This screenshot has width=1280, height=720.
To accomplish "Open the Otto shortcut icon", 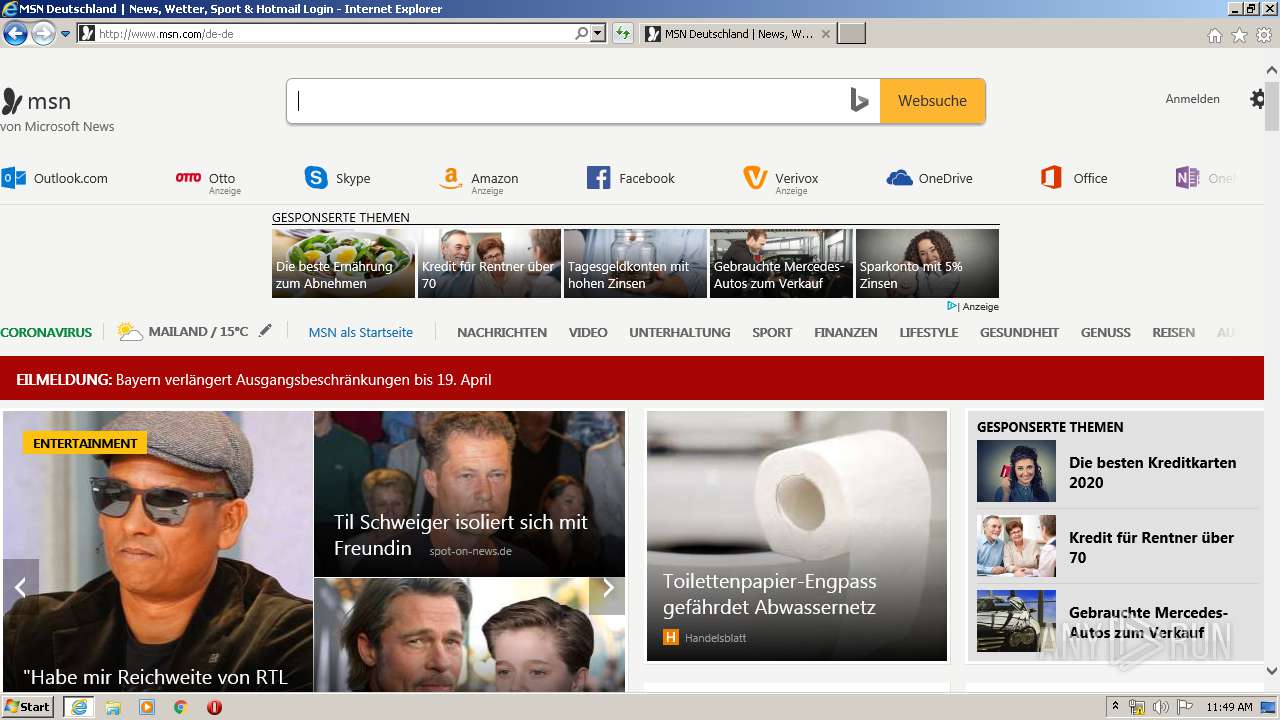I will pyautogui.click(x=188, y=177).
